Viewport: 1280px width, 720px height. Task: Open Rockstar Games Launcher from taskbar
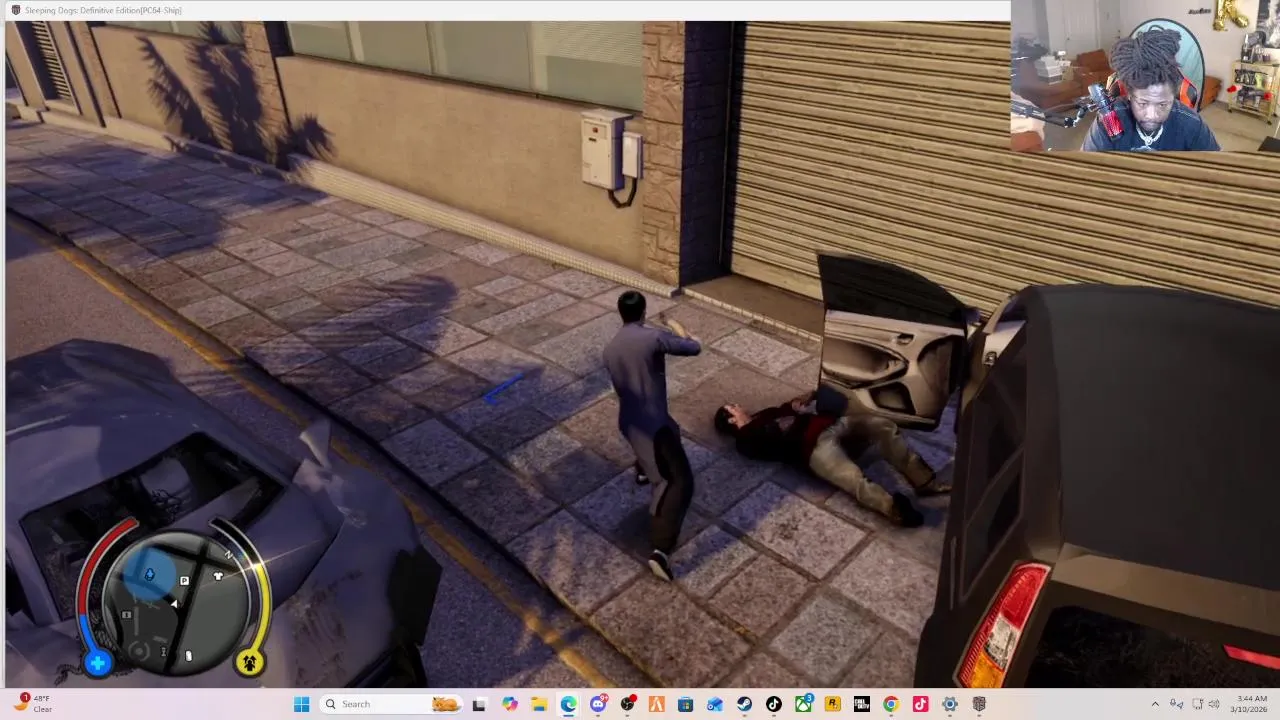[832, 704]
